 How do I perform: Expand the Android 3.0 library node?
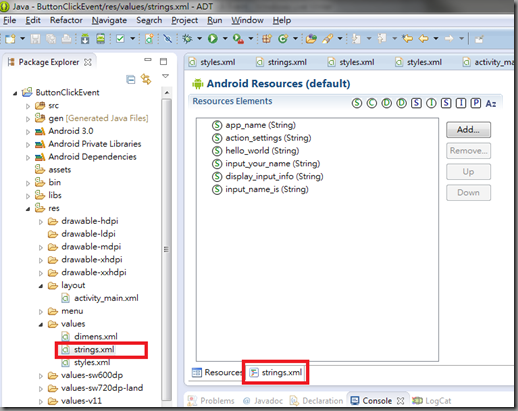[x=28, y=132]
